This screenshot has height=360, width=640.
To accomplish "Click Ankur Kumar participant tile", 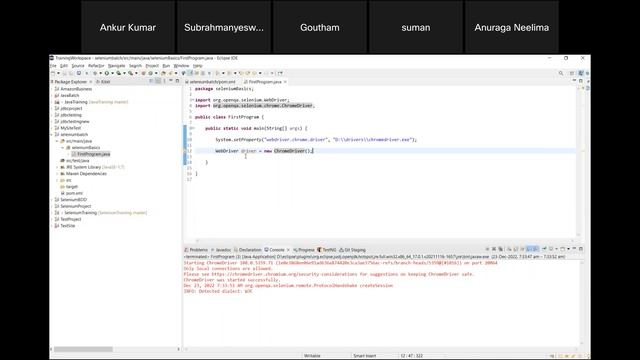I will tap(128, 27).
